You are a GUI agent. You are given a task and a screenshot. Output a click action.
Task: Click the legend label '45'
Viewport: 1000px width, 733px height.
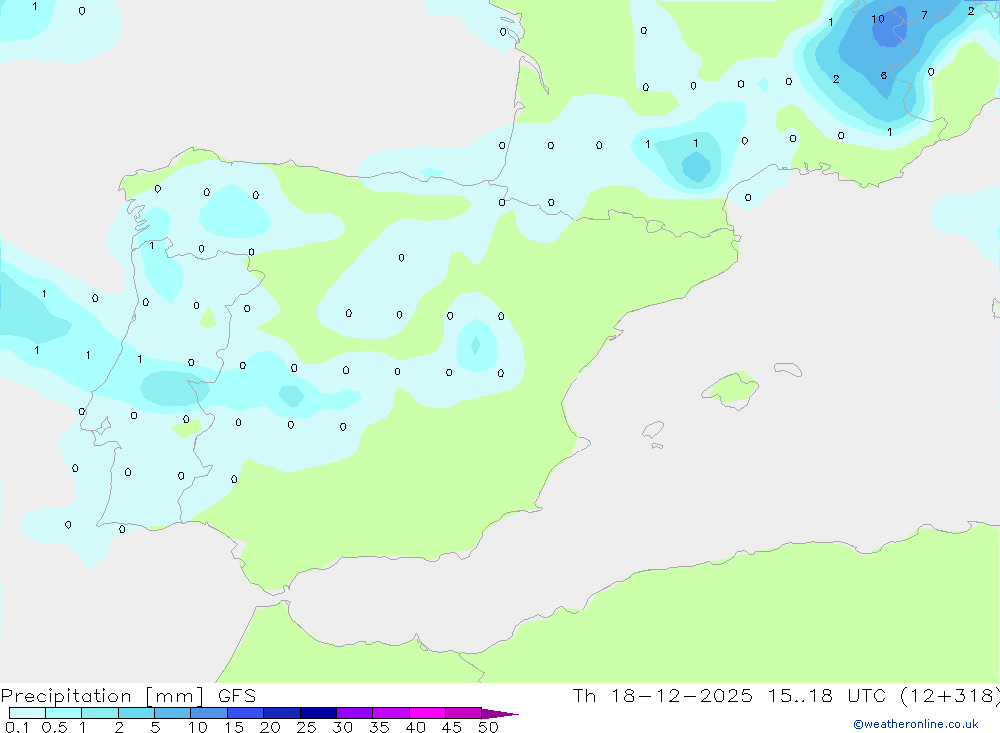pyautogui.click(x=452, y=727)
